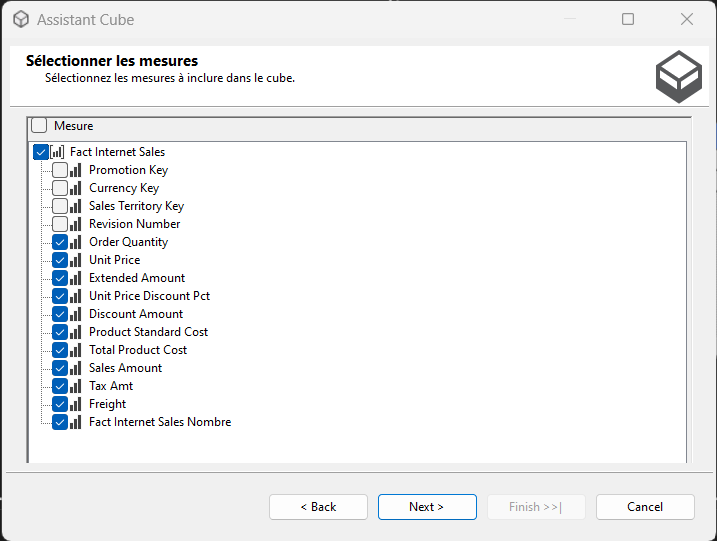Uncheck the Fact Internet Sales group checkbox

coord(41,152)
